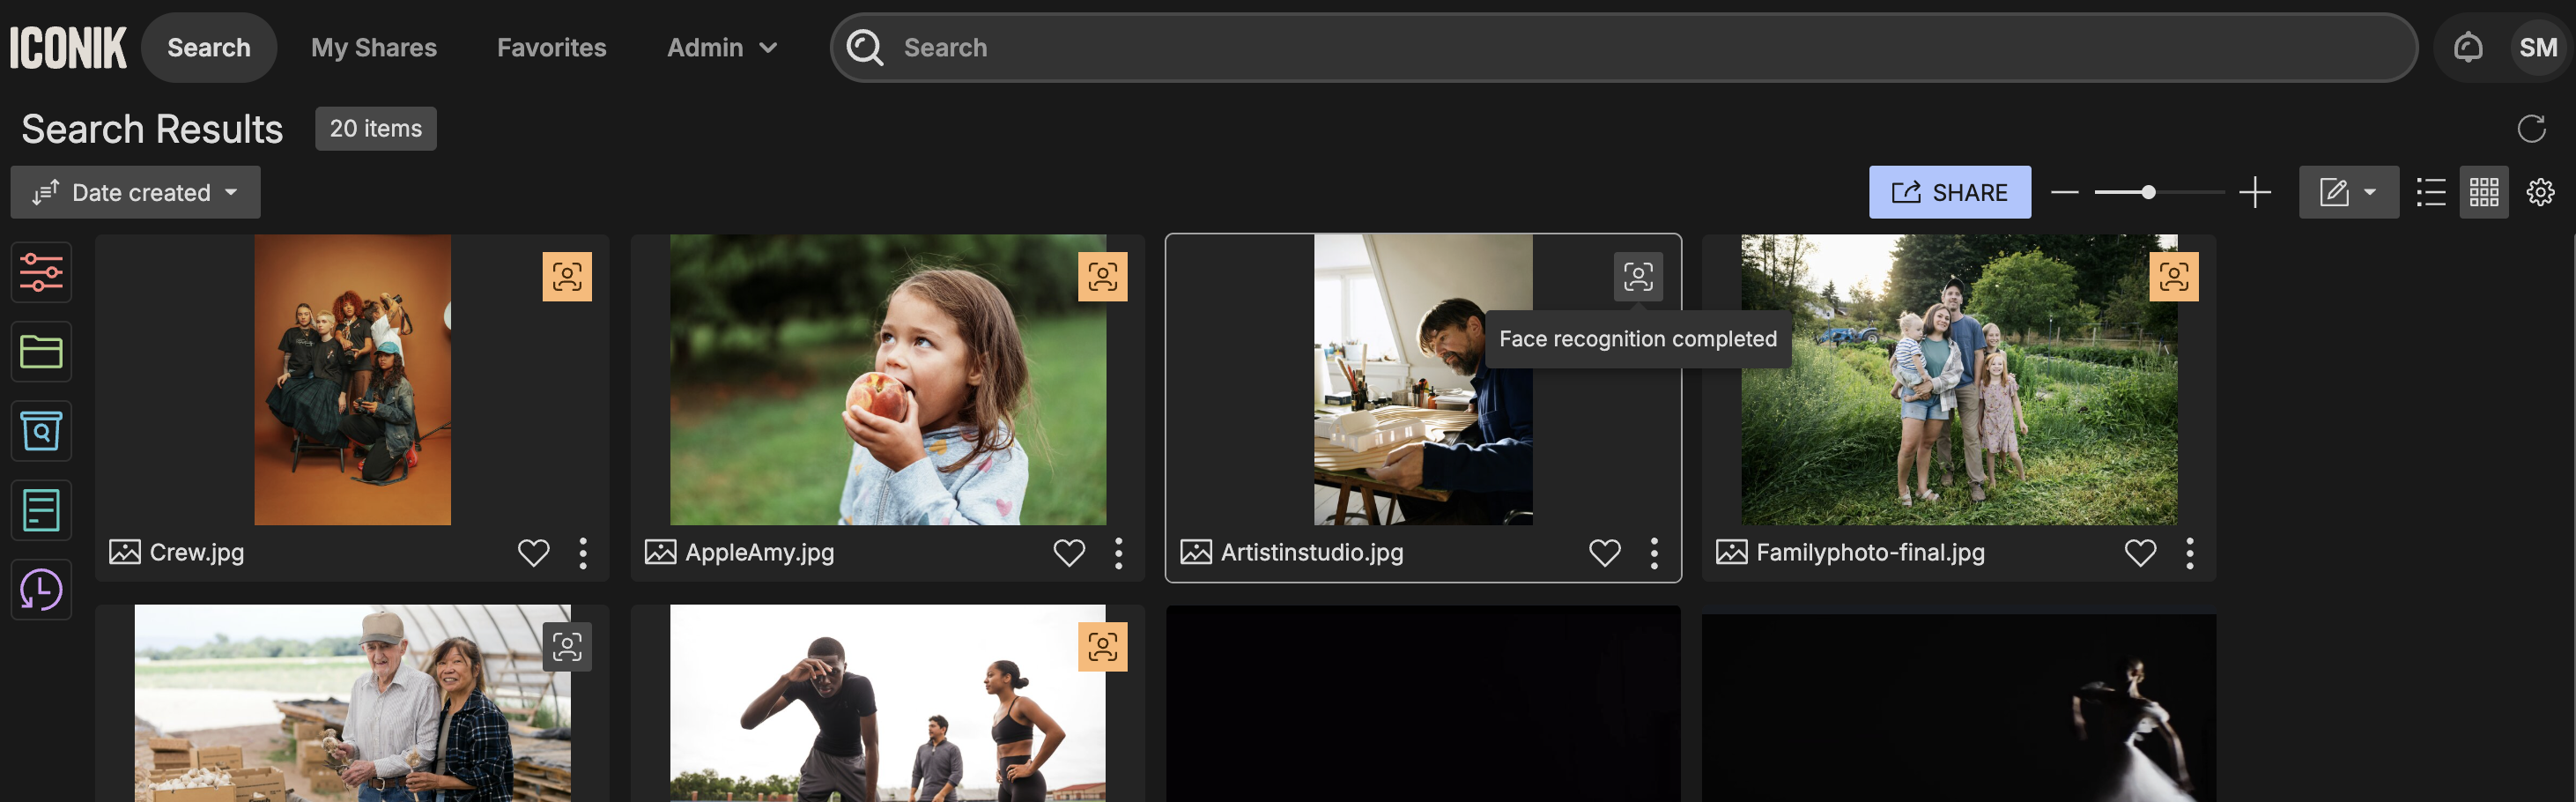
Task: Refresh the search results
Action: tap(2530, 129)
